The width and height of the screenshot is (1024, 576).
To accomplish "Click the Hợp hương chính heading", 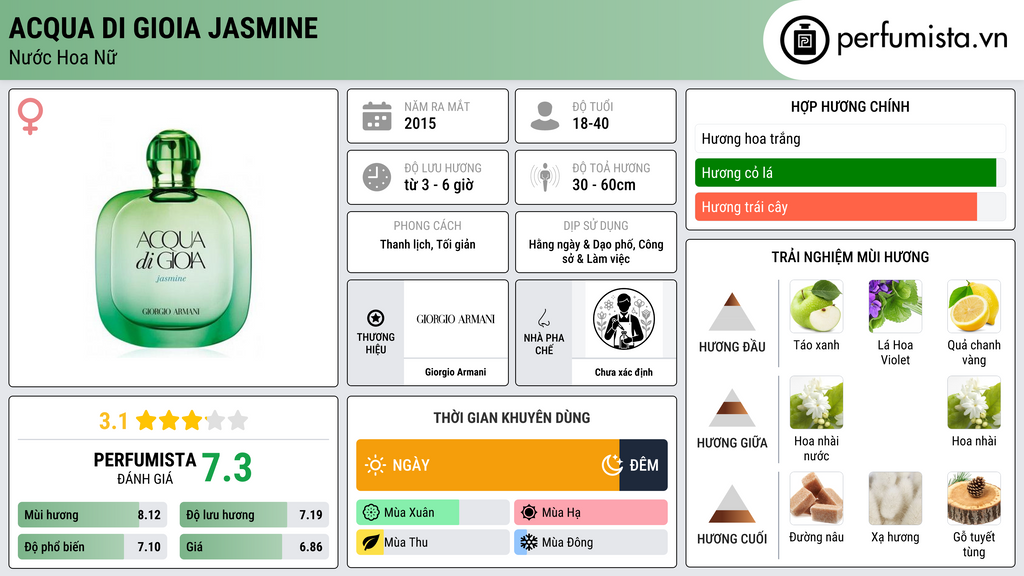I will pyautogui.click(x=850, y=106).
